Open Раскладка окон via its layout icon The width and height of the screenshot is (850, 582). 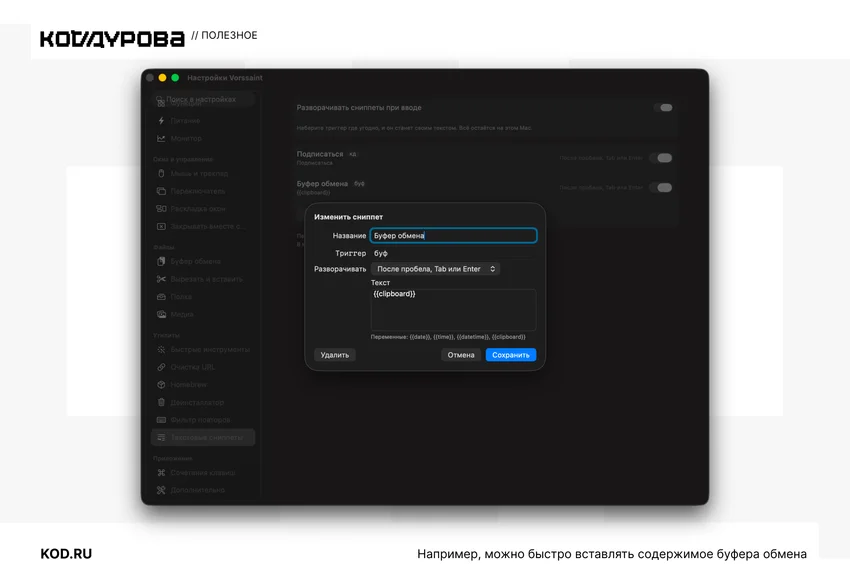click(x=161, y=209)
